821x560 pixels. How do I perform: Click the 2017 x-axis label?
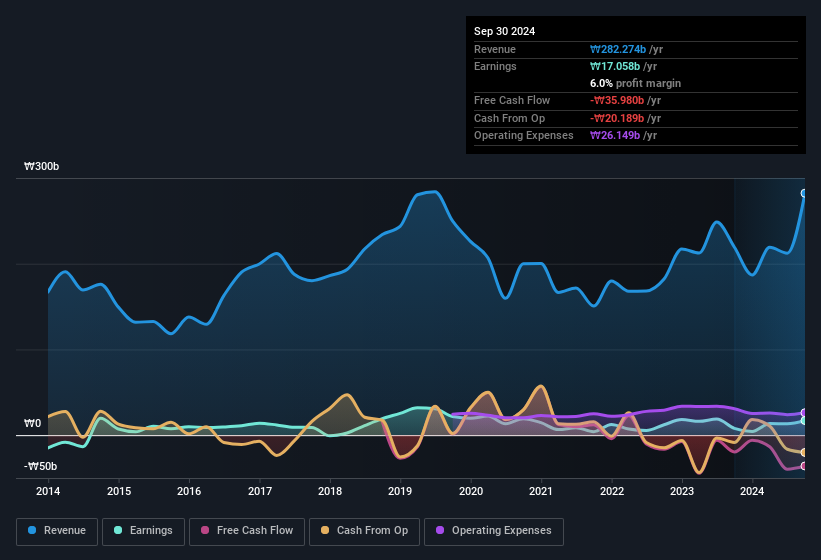[260, 491]
